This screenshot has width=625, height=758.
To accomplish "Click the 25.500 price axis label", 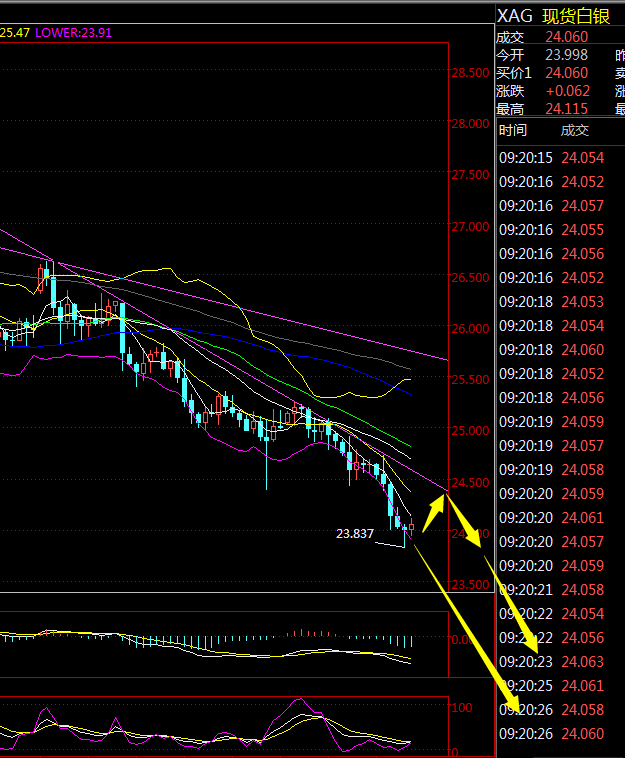I will [x=470, y=379].
